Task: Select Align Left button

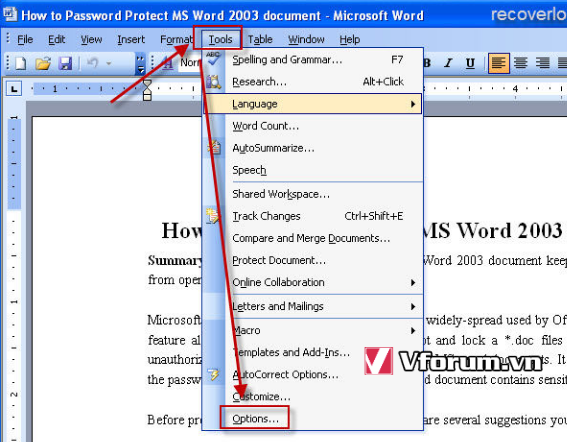Action: click(x=499, y=63)
